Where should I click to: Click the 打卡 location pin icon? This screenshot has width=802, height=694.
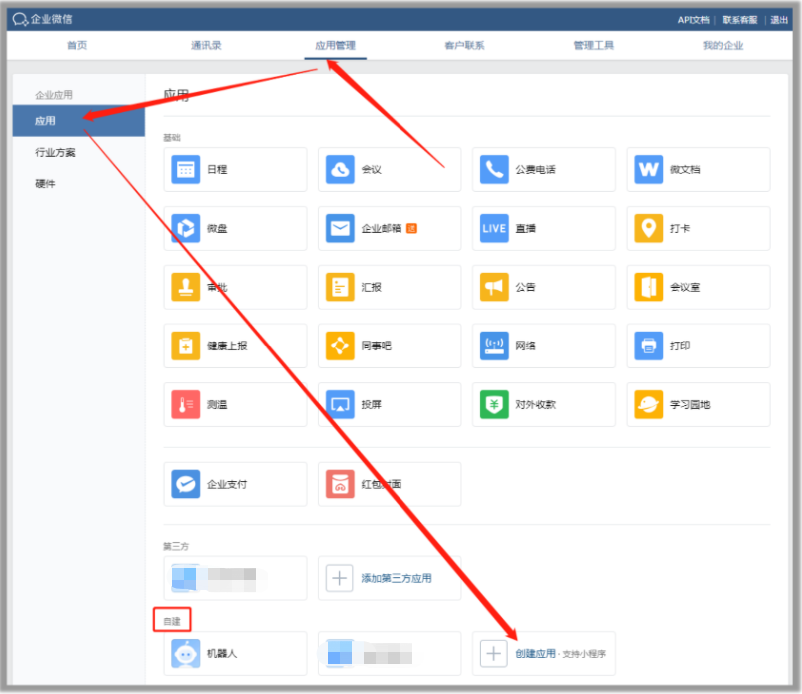point(649,228)
